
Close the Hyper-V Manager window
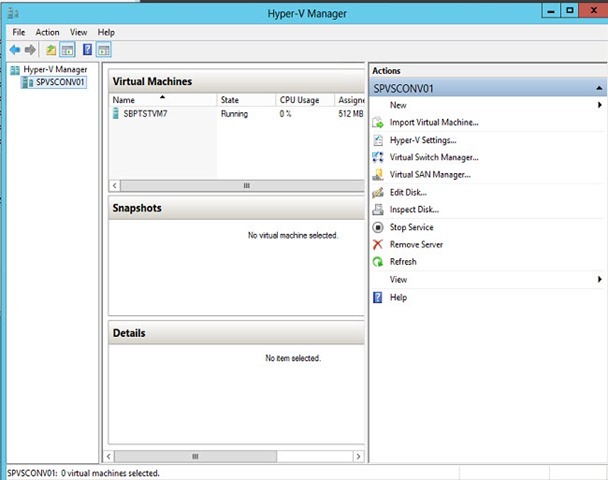click(593, 10)
